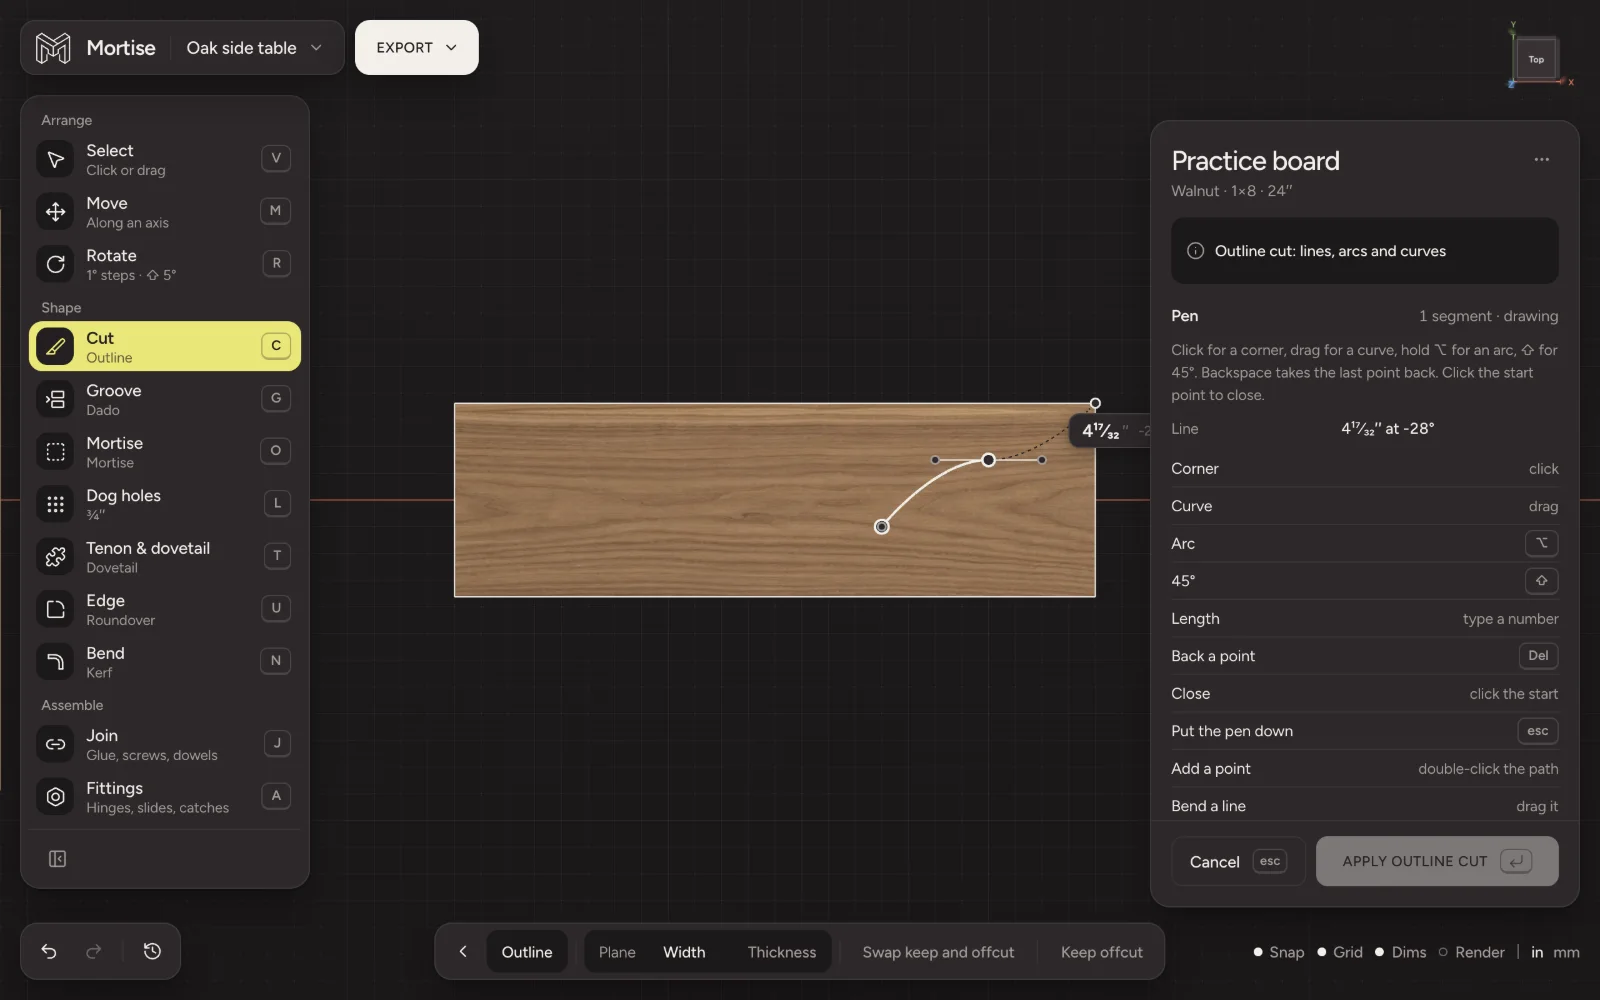Switch units to mm
Image resolution: width=1600 pixels, height=1000 pixels.
(1566, 952)
